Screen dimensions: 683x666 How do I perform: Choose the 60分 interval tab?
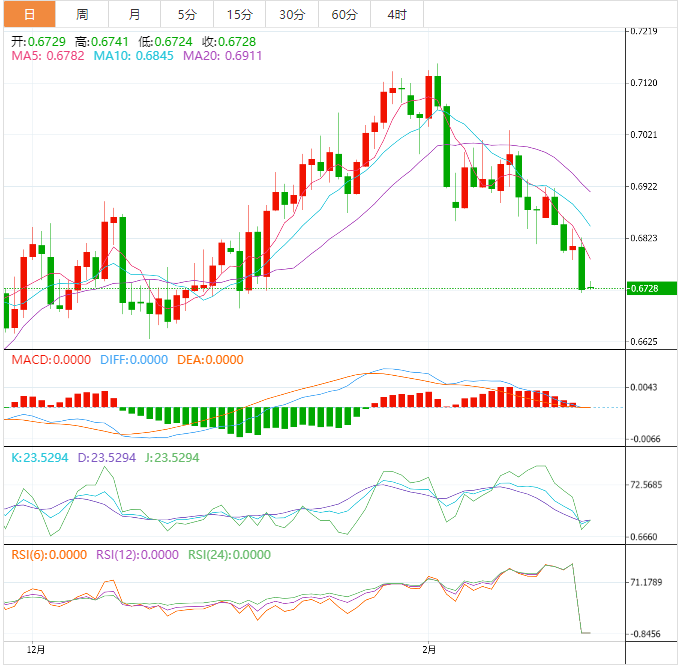(x=344, y=14)
